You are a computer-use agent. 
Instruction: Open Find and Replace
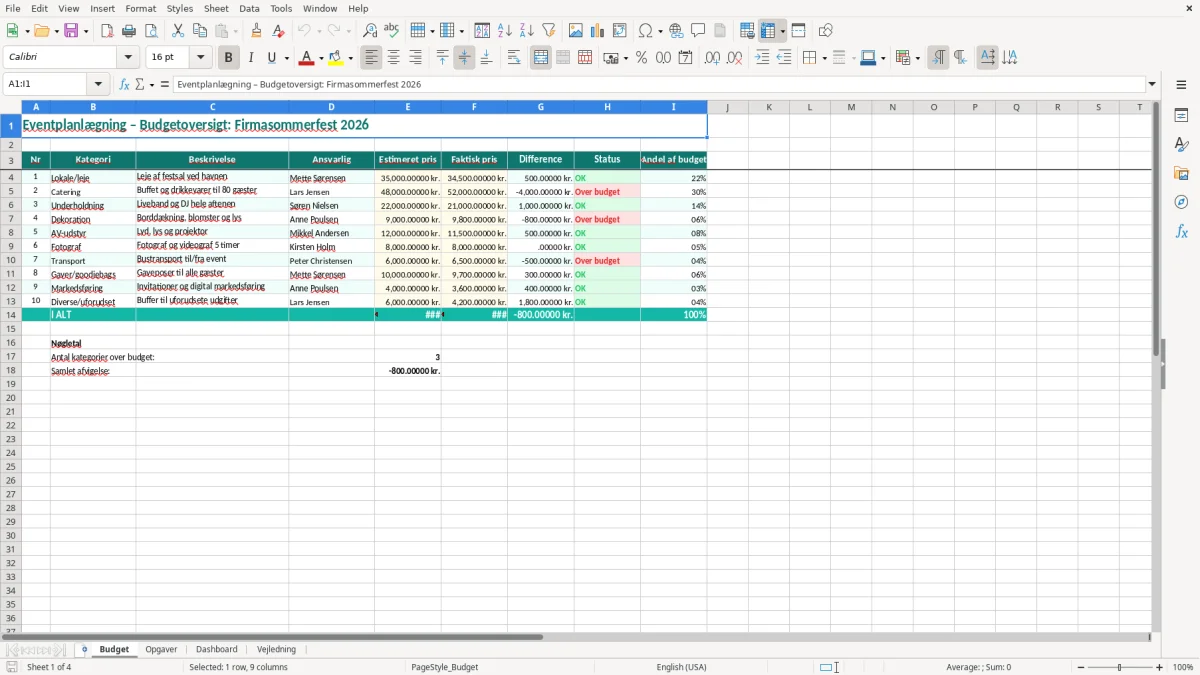pyautogui.click(x=370, y=31)
